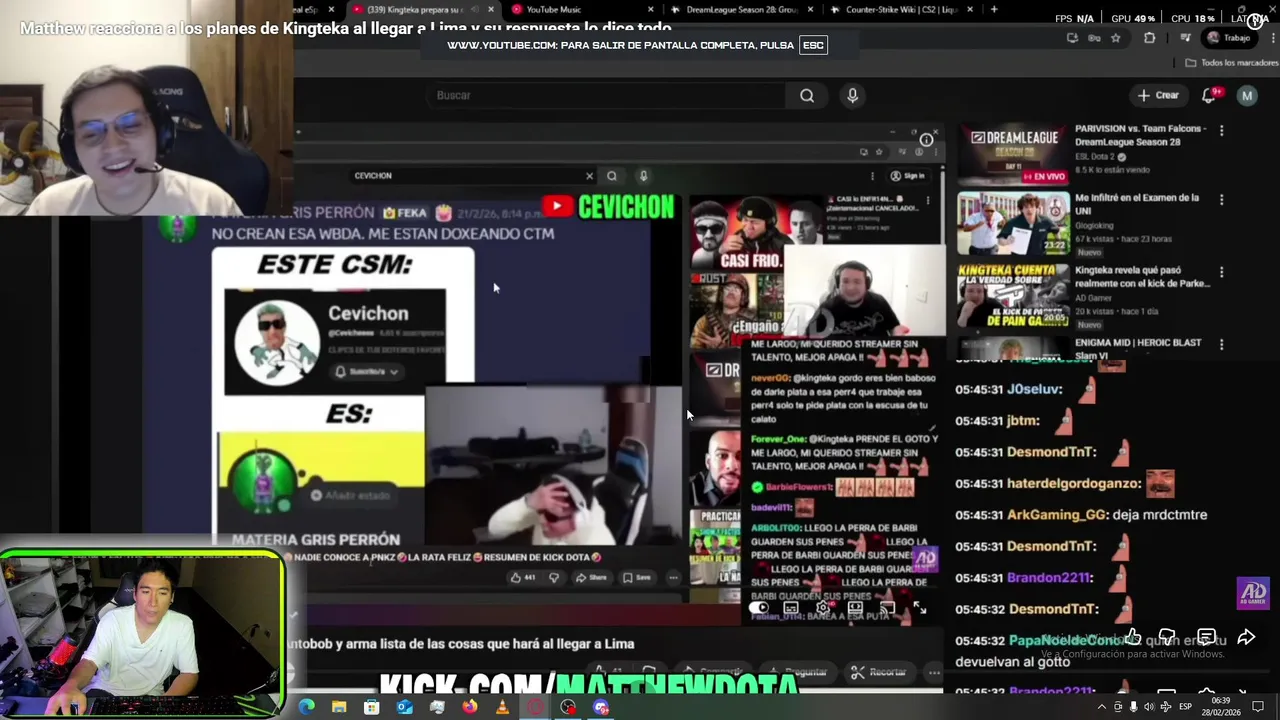1280x720 pixels.
Task: Open Microsoft Store from taskbar
Action: (372, 707)
